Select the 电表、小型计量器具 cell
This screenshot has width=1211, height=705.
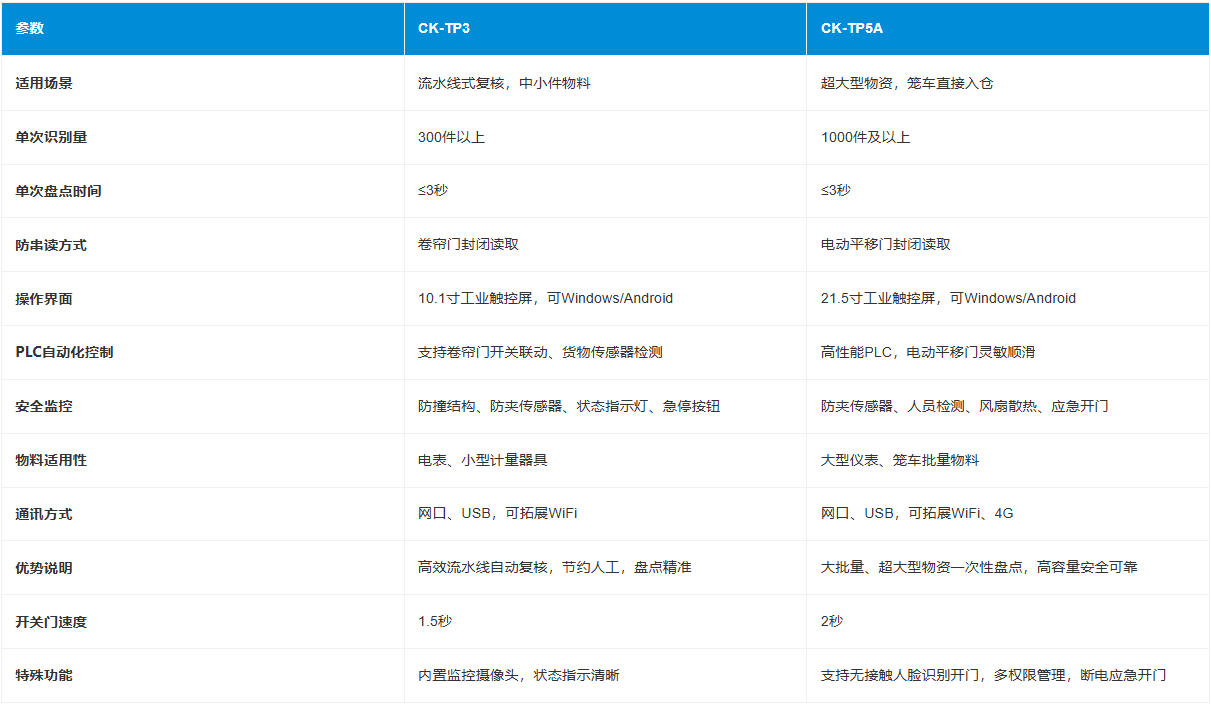pyautogui.click(x=480, y=460)
